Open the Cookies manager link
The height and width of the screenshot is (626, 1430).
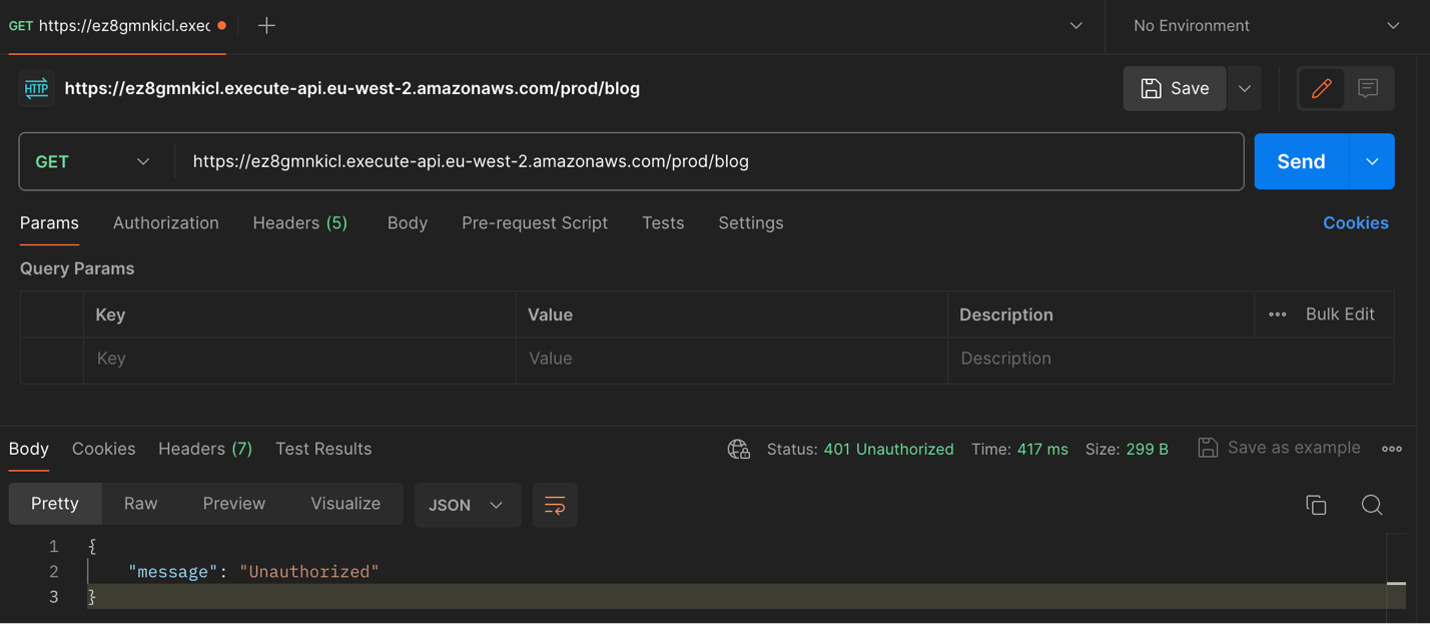coord(1355,222)
